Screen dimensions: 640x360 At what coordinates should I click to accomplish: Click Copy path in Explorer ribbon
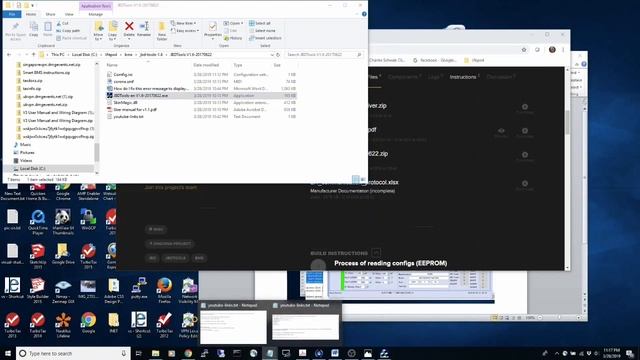68,31
